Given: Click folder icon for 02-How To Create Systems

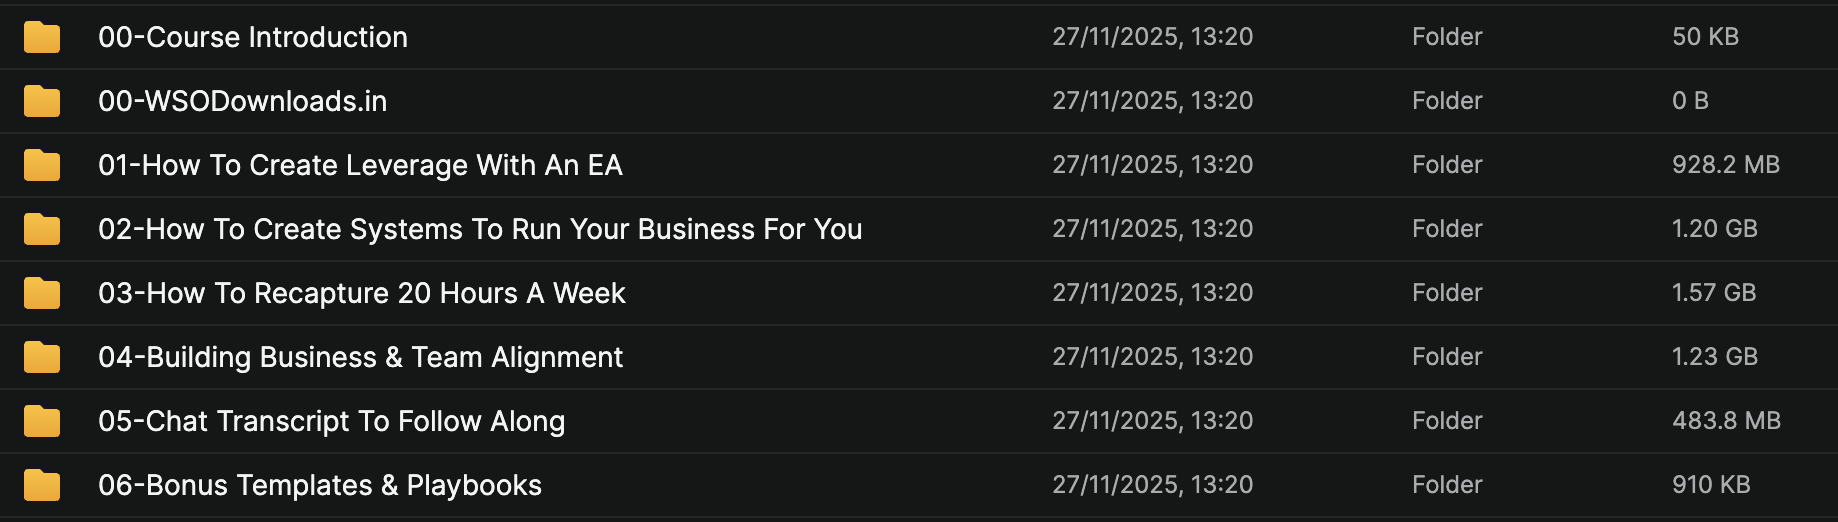Looking at the screenshot, I should (42, 229).
